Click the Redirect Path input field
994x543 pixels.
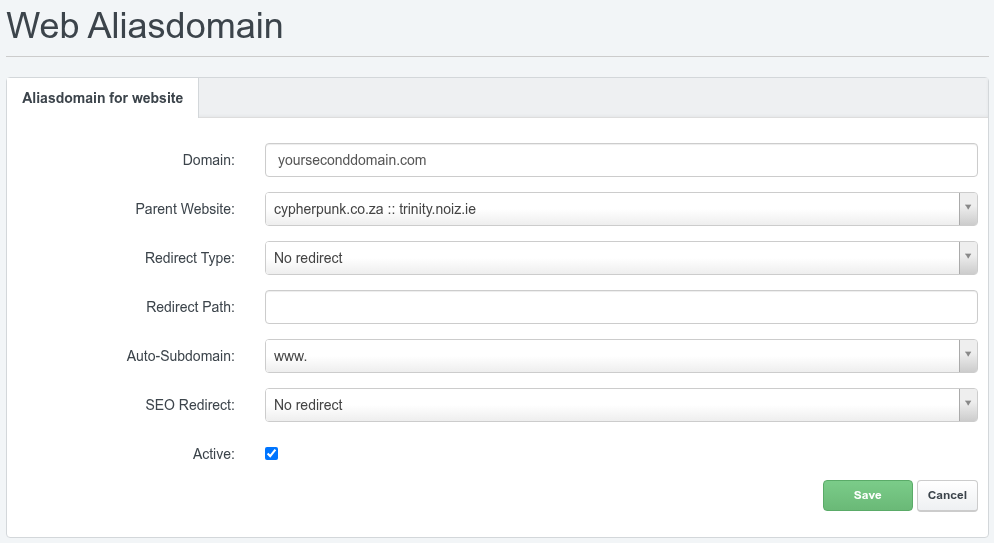pyautogui.click(x=621, y=307)
